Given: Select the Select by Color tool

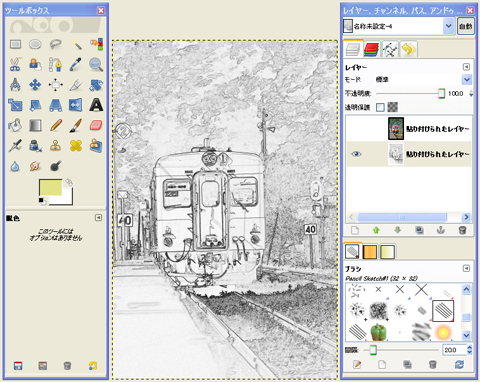Looking at the screenshot, I should pyautogui.click(x=96, y=44).
